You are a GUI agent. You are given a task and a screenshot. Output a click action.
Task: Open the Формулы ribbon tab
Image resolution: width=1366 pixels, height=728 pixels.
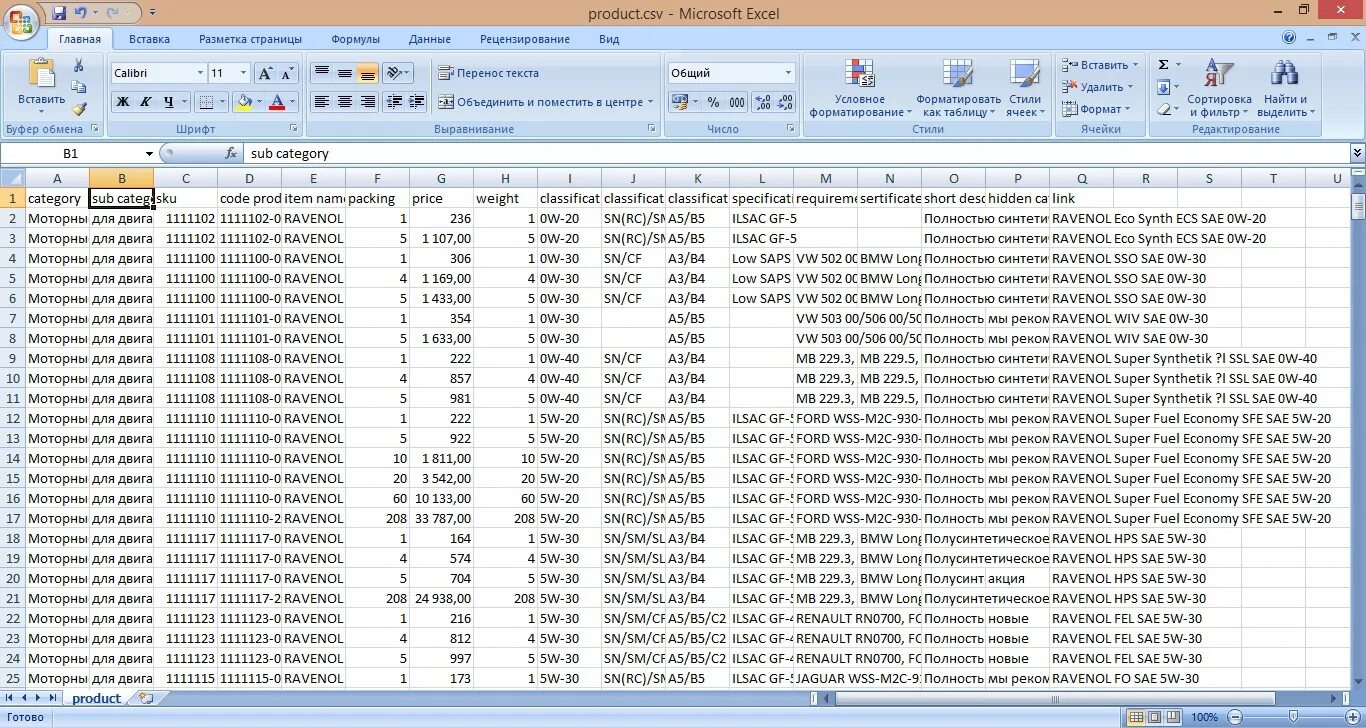click(x=355, y=39)
